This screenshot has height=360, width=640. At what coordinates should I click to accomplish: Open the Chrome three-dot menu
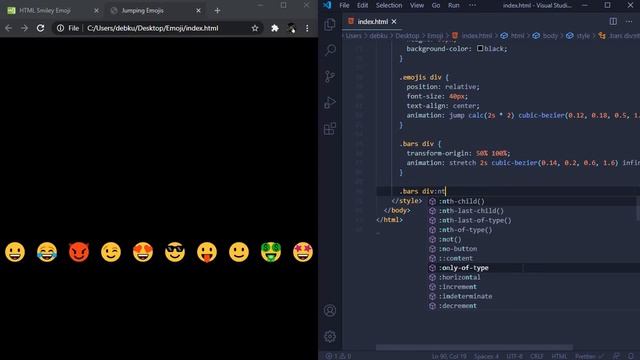307,28
